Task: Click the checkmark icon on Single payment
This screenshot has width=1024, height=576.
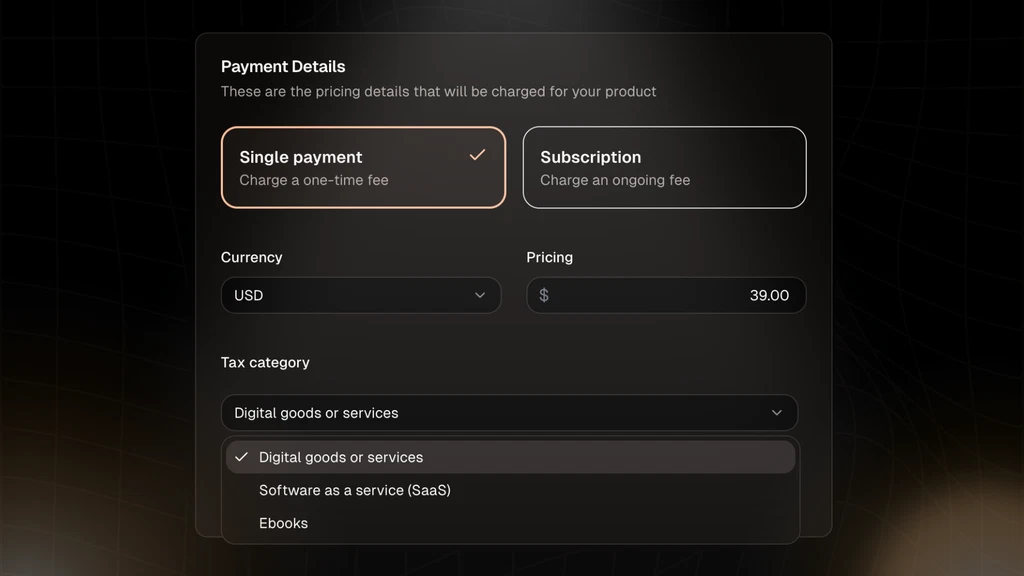Action: pos(478,155)
